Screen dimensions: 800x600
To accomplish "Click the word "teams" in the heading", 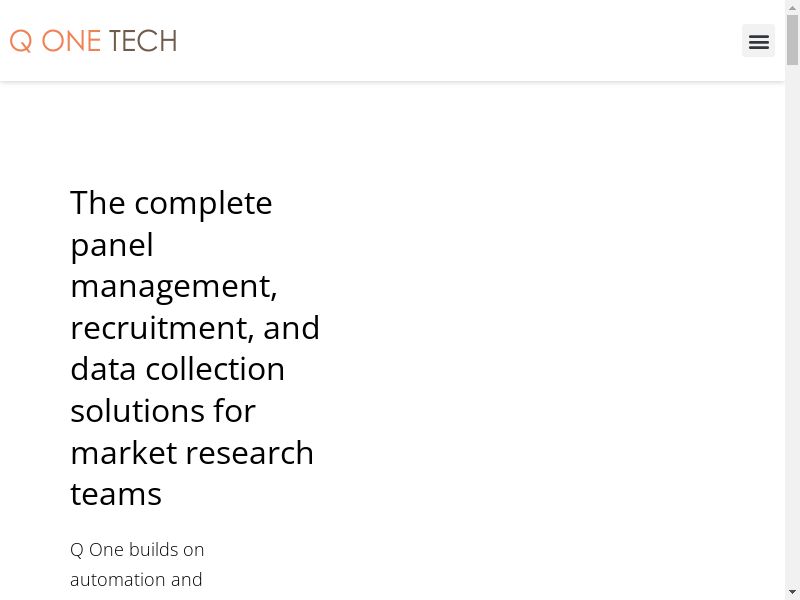I will coord(116,494).
